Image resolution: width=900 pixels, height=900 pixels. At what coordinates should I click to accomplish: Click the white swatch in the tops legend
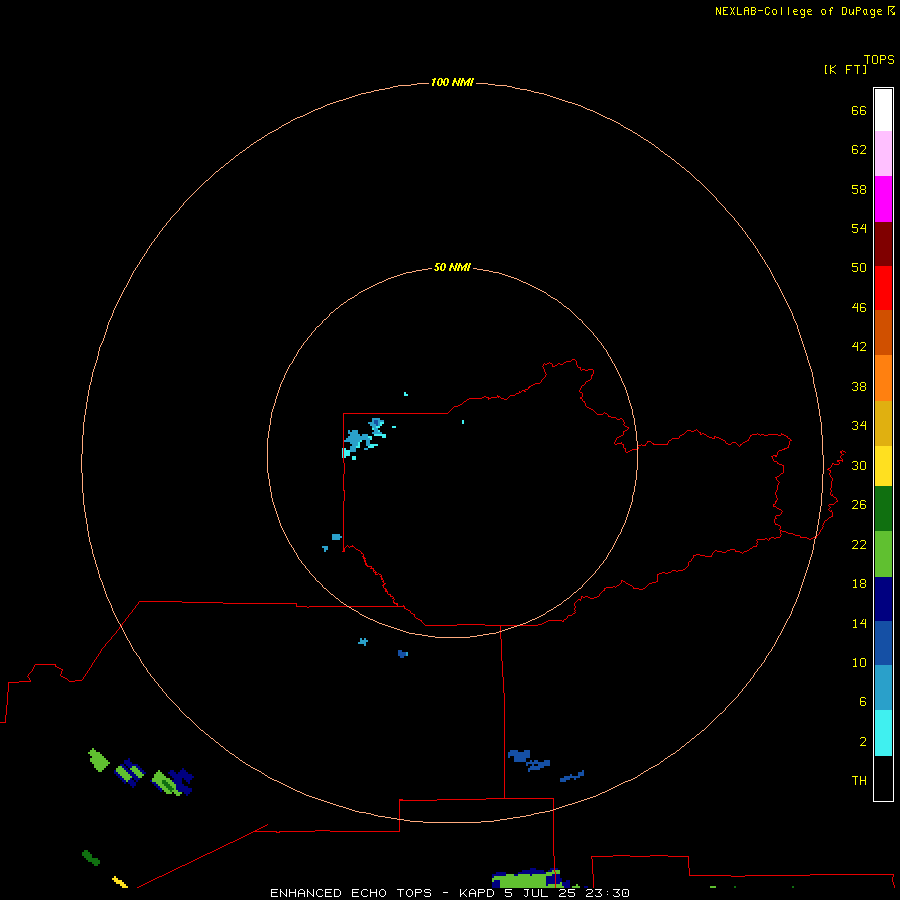click(x=883, y=110)
